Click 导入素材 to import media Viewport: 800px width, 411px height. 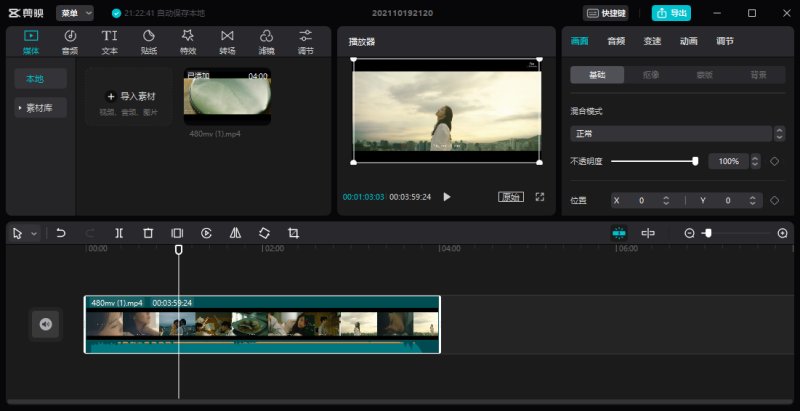[130, 96]
